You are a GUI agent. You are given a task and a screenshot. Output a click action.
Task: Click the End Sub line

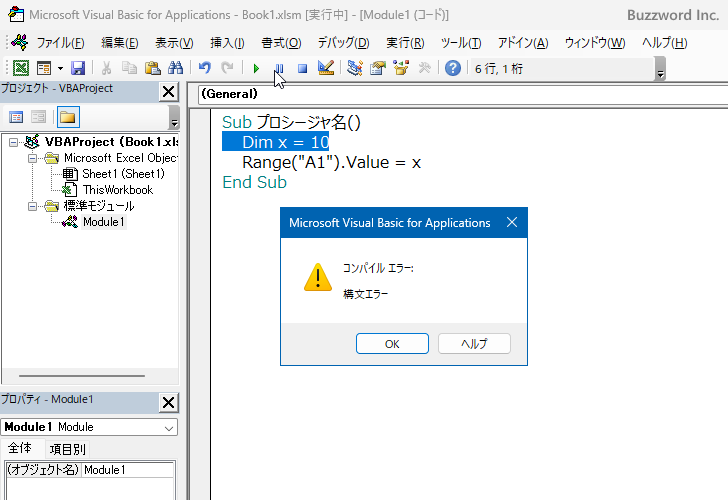254,182
